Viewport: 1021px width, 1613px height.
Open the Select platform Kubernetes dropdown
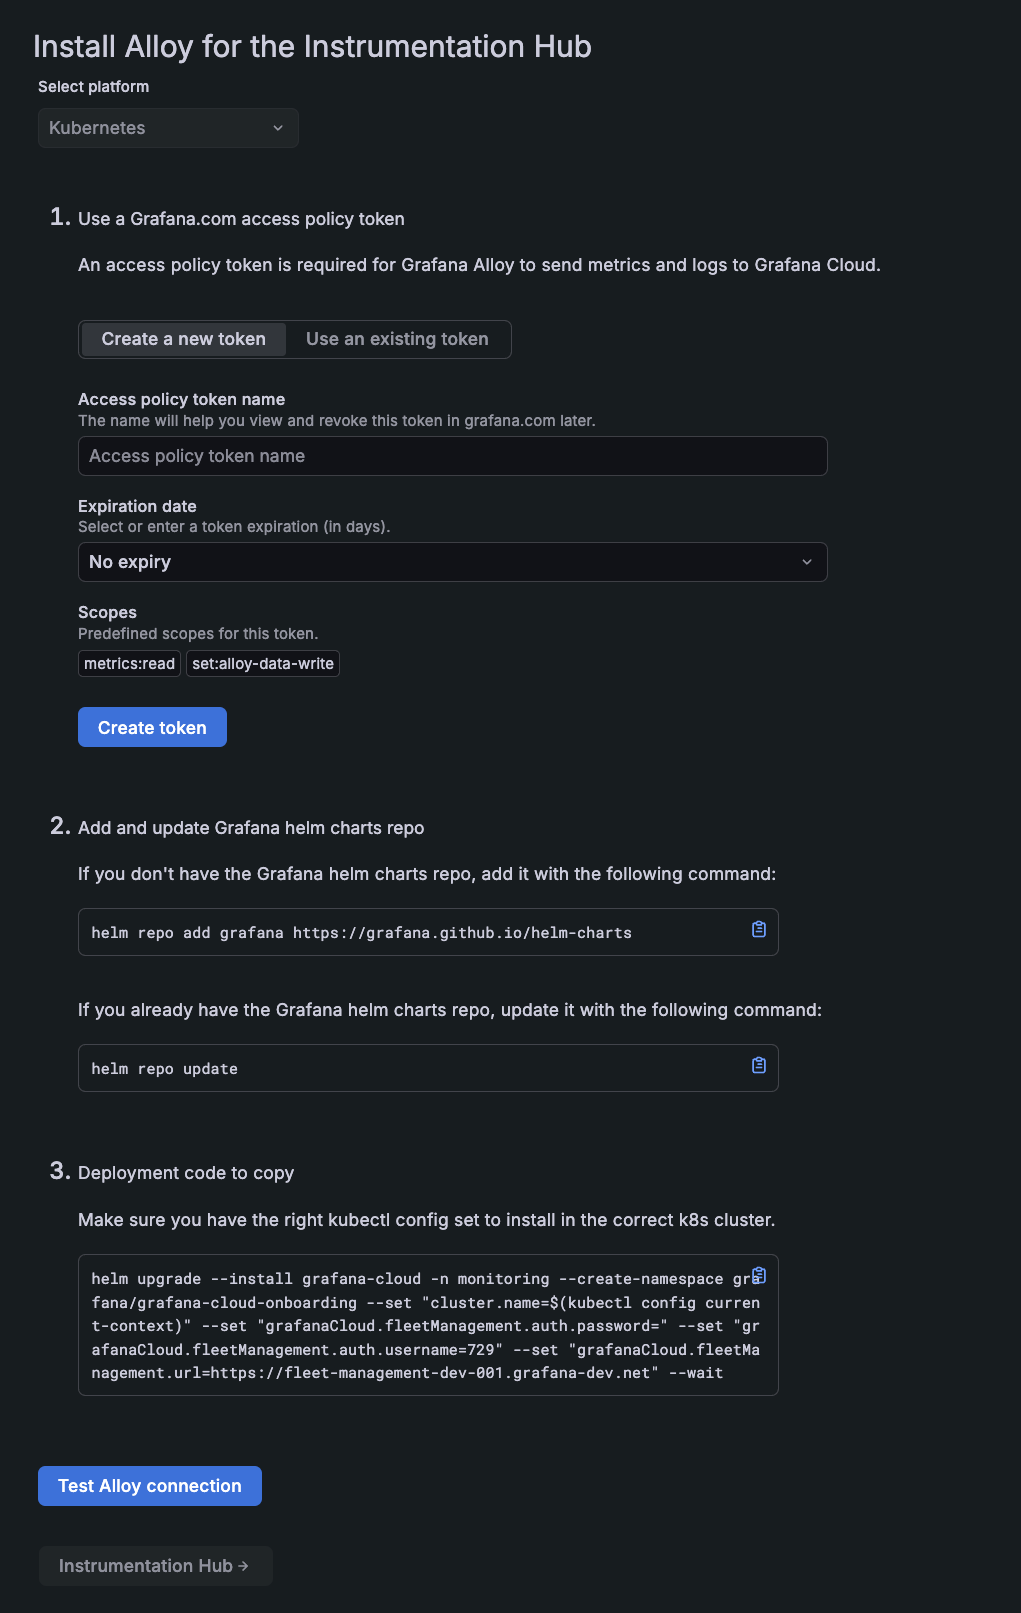(168, 128)
